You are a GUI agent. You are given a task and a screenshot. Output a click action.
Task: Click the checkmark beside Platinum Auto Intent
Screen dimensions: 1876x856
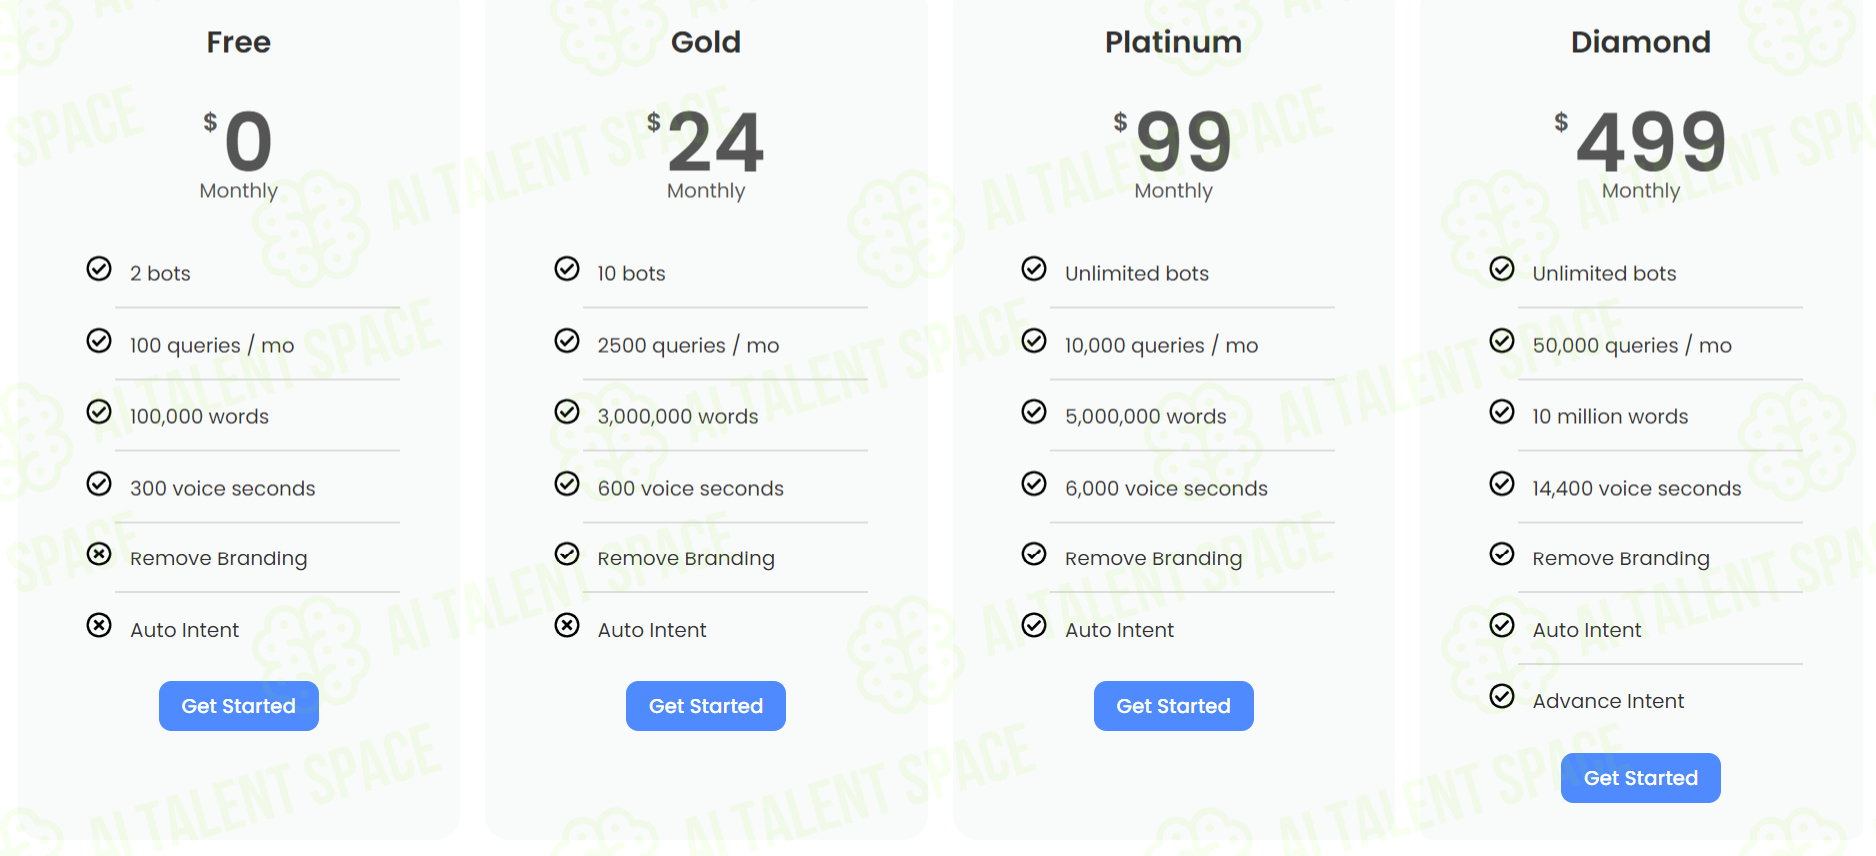[x=1034, y=625]
